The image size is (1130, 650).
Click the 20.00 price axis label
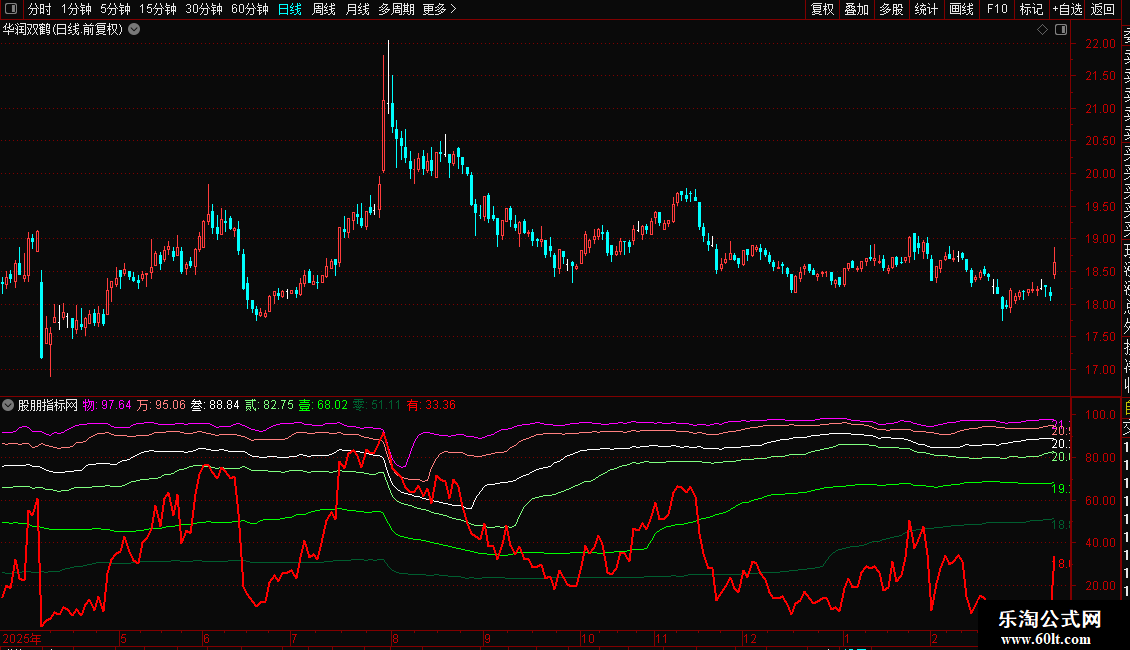1100,174
